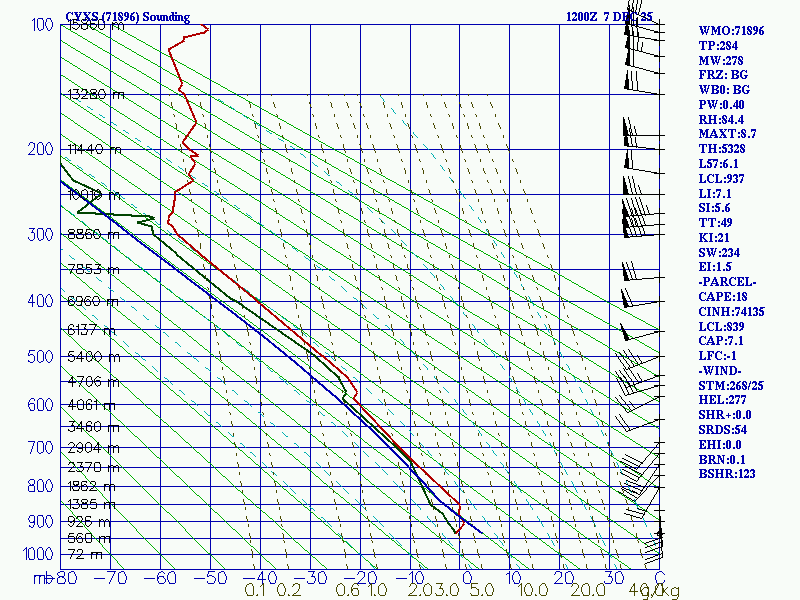Click the TH:5328 thickness value
The height and width of the screenshot is (600, 800).
[x=721, y=148]
